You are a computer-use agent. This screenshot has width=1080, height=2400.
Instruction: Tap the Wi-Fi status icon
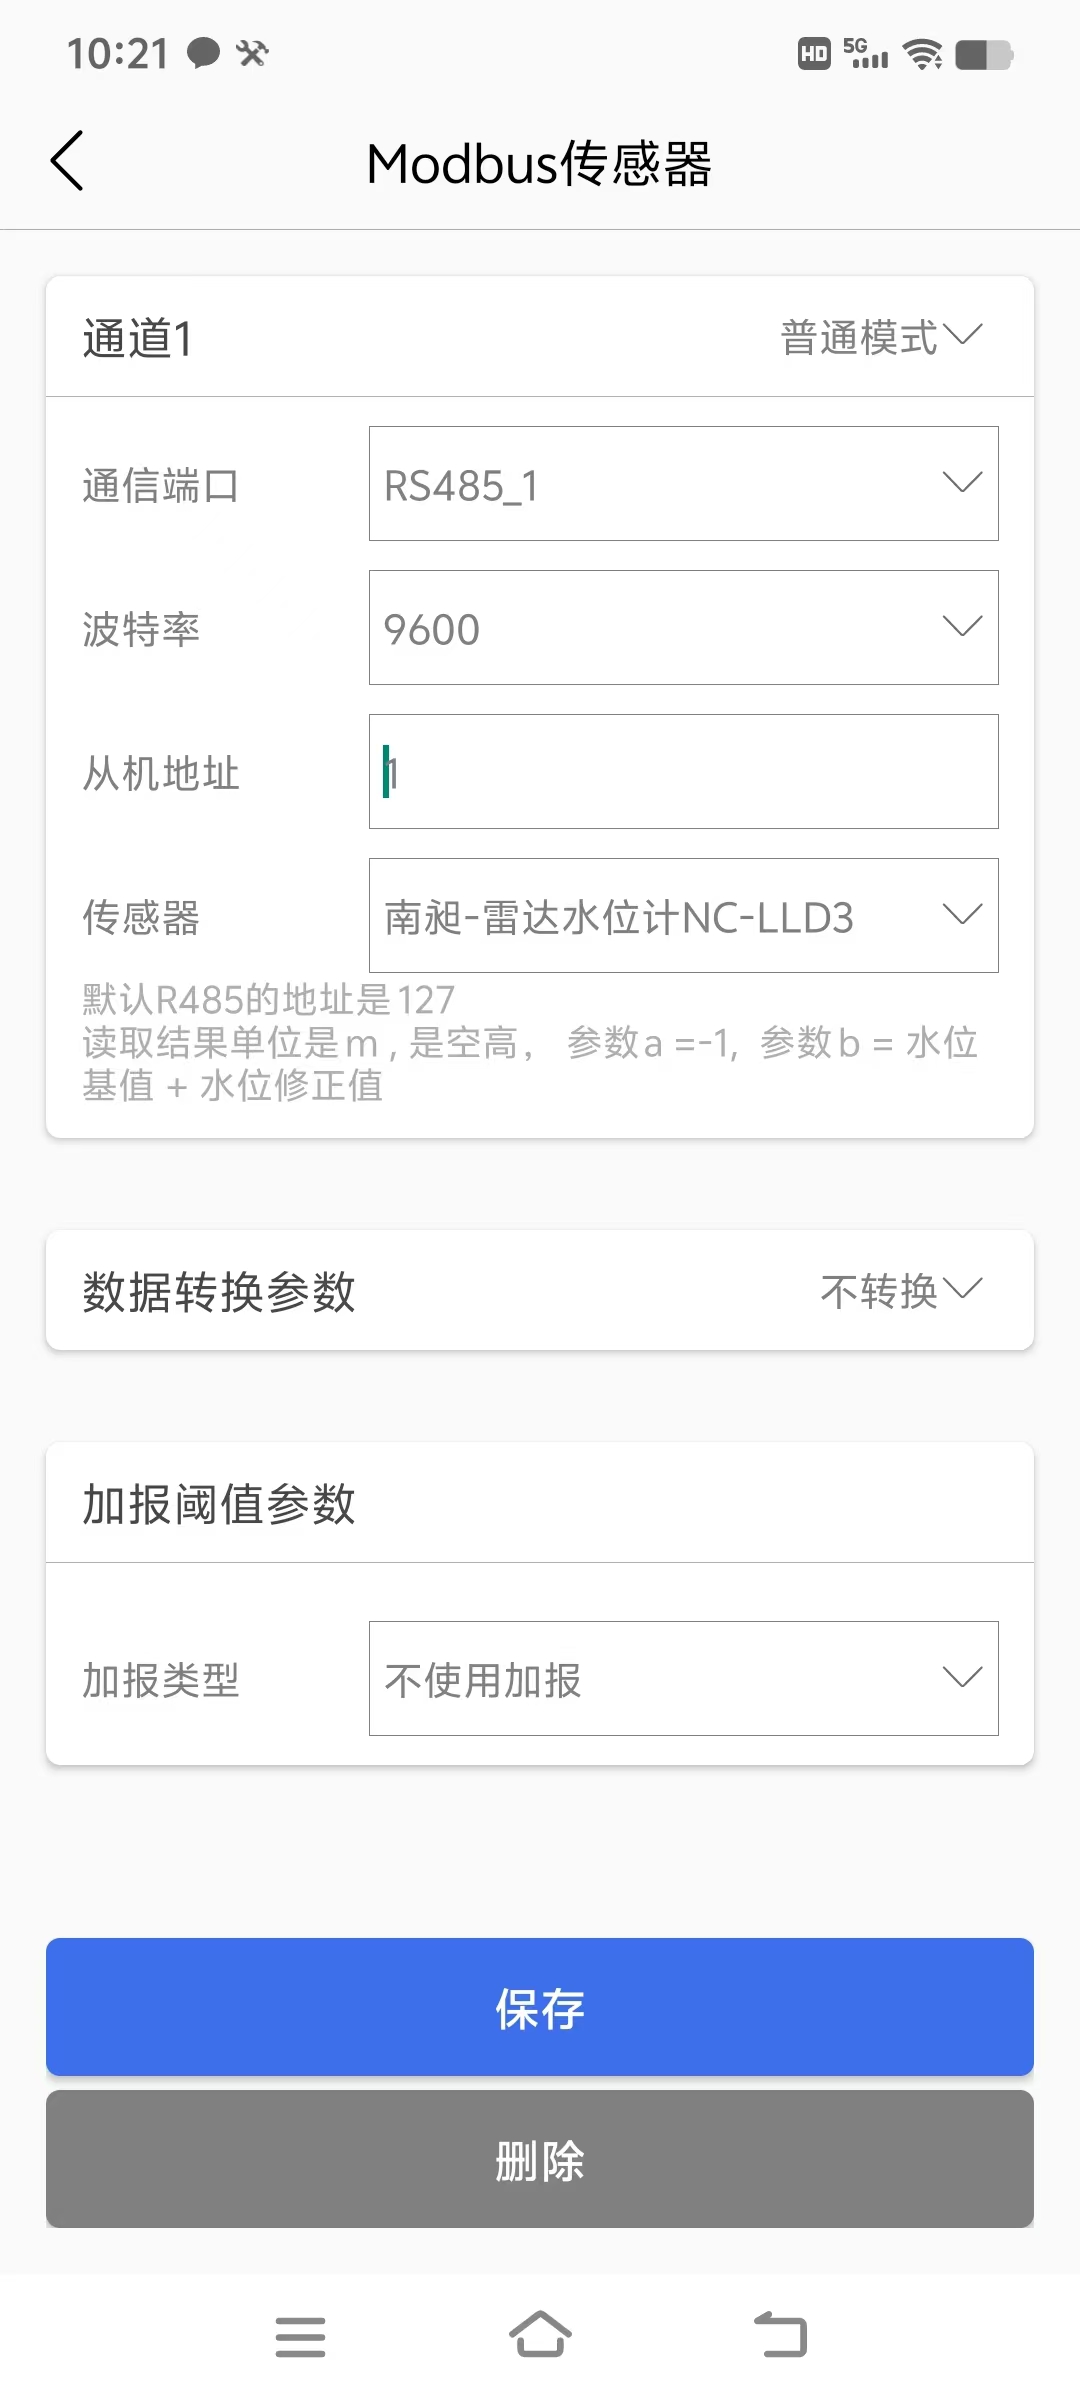coord(922,54)
